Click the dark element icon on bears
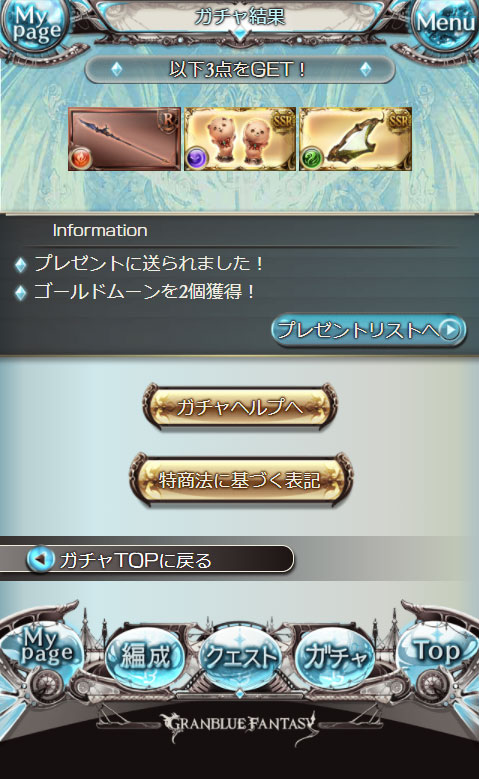 pyautogui.click(x=197, y=158)
